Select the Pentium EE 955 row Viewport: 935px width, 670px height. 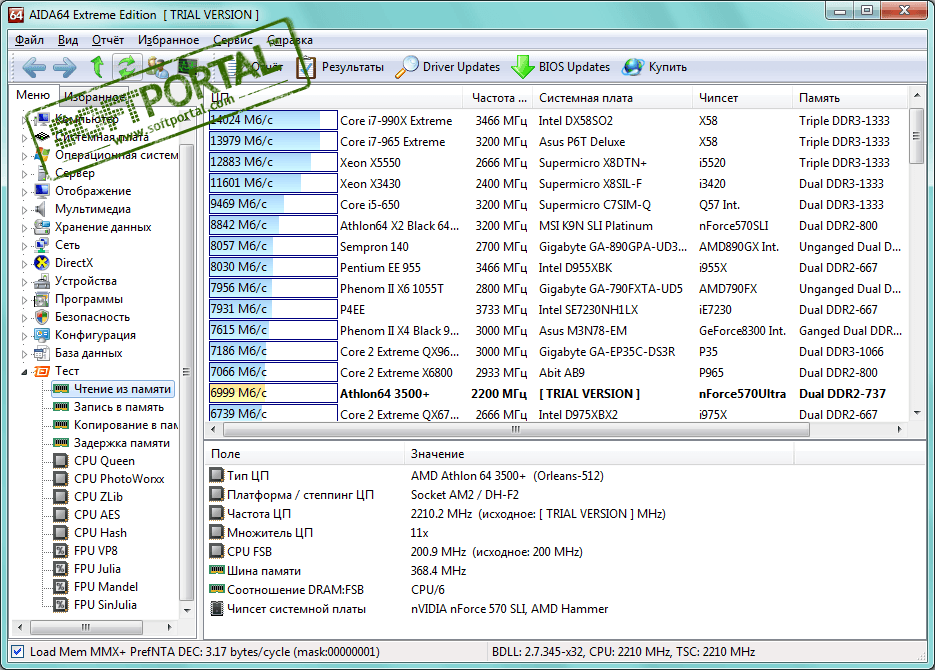pos(558,267)
